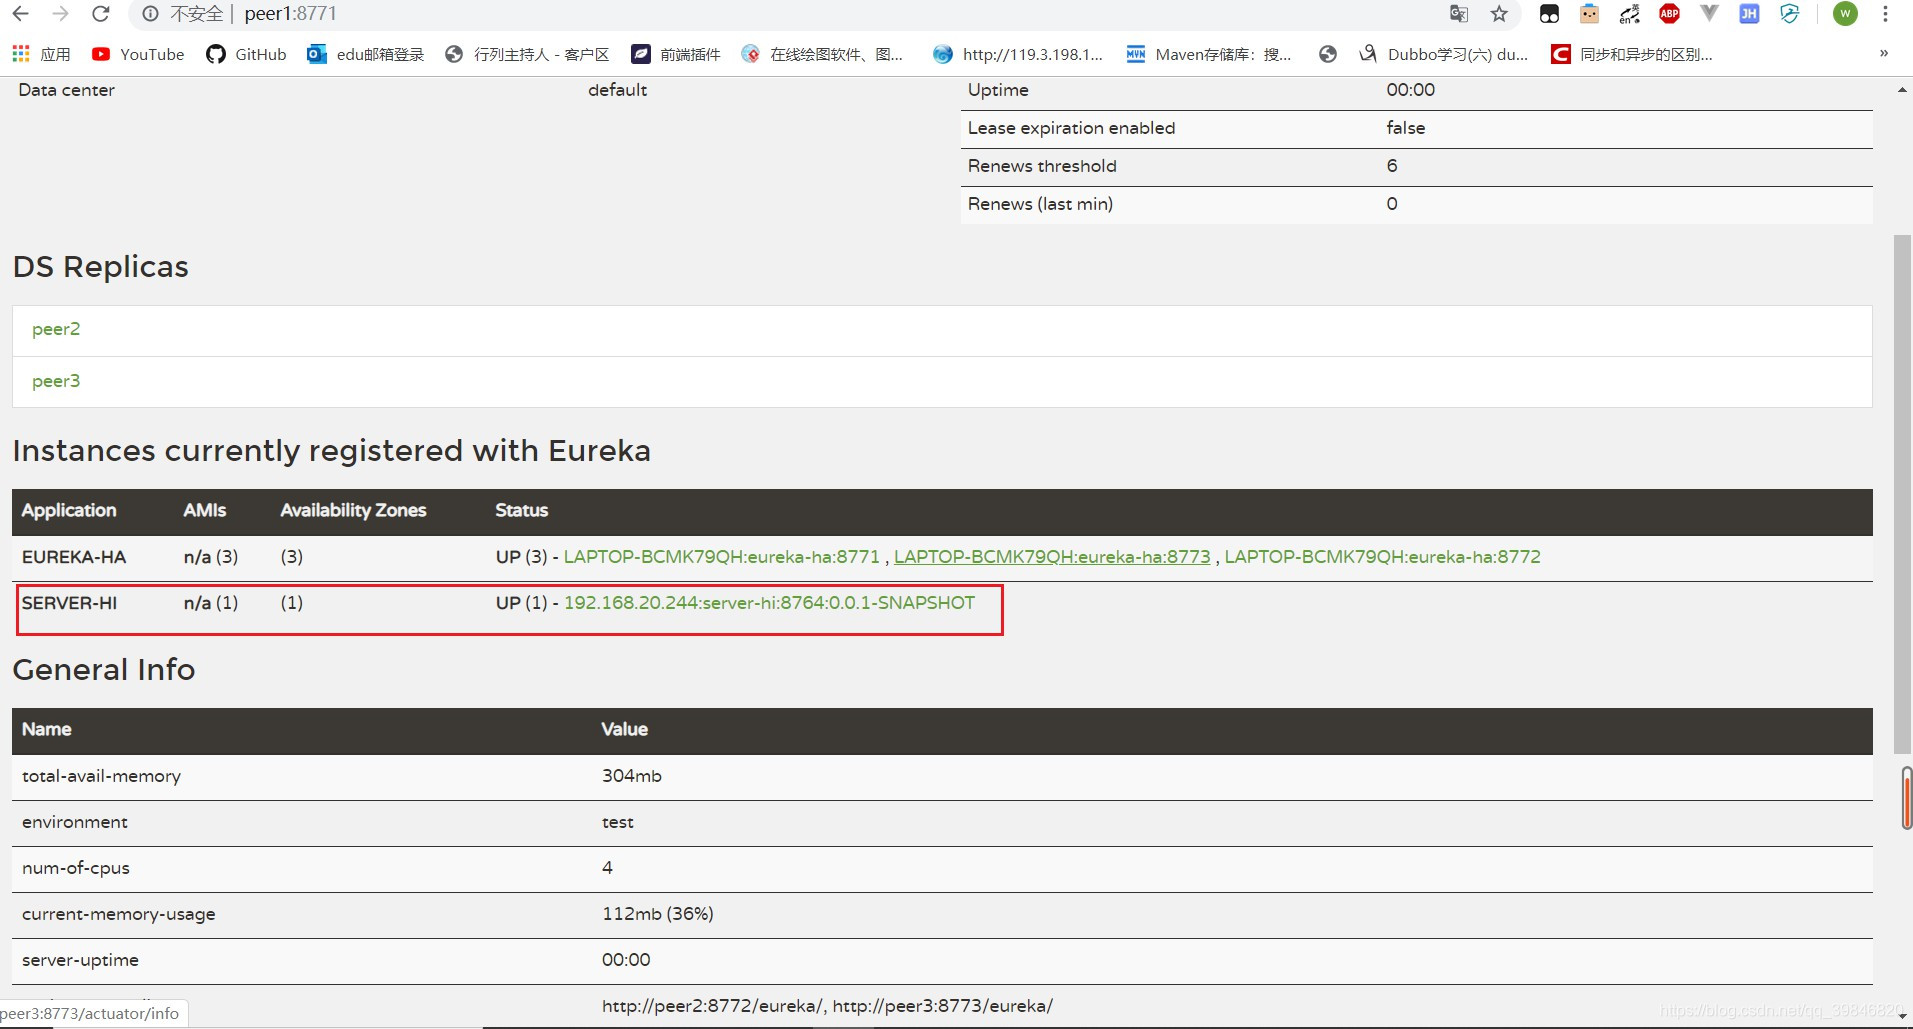Click the 'Status' column header
Image resolution: width=1913 pixels, height=1029 pixels.
[x=522, y=510]
